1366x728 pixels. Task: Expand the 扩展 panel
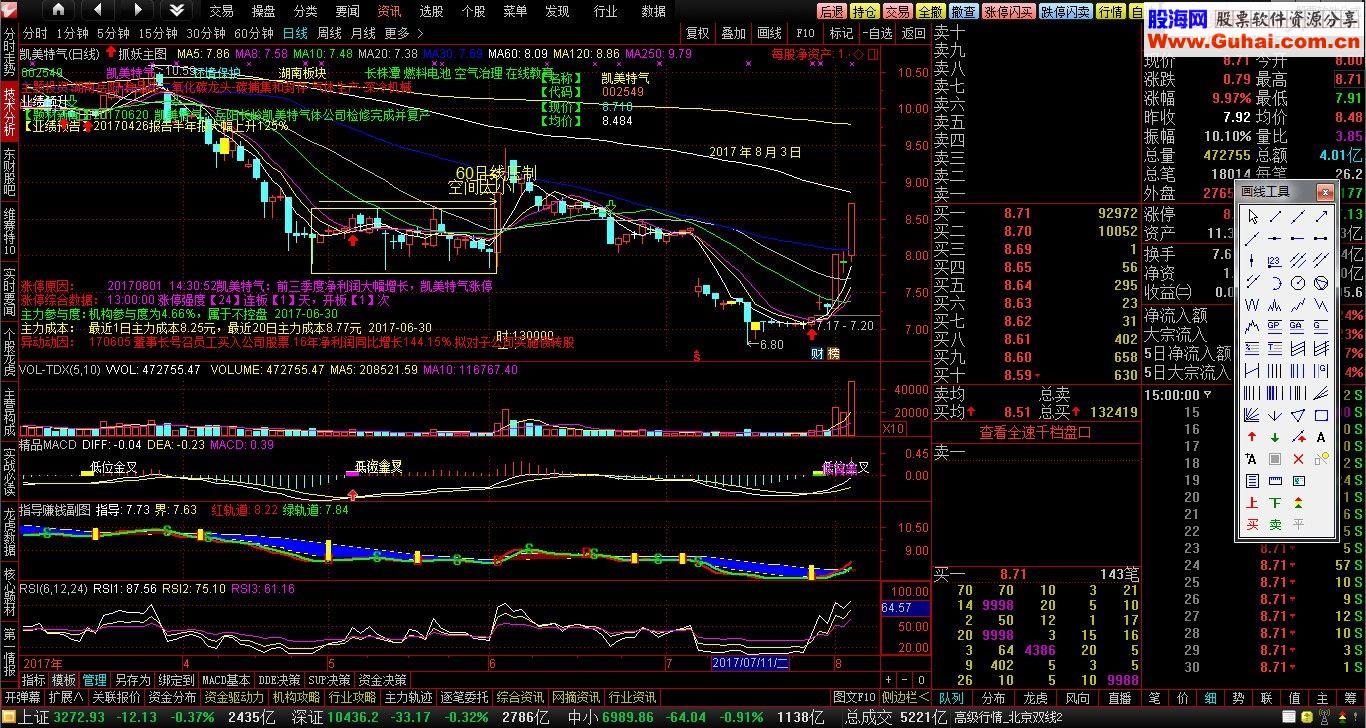(x=67, y=697)
